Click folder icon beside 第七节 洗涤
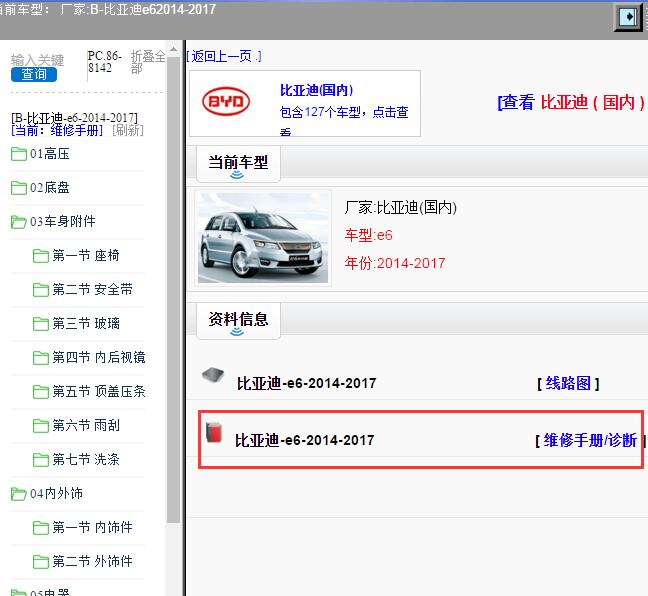Viewport: 648px width, 596px height. 40,459
